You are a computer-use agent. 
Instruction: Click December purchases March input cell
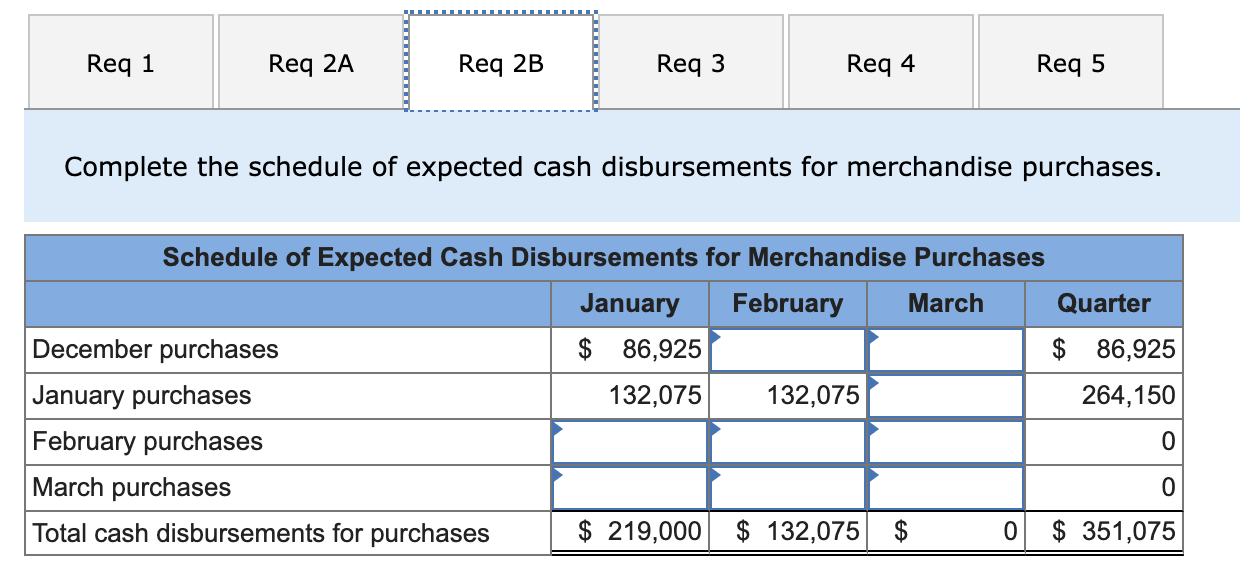click(x=946, y=350)
